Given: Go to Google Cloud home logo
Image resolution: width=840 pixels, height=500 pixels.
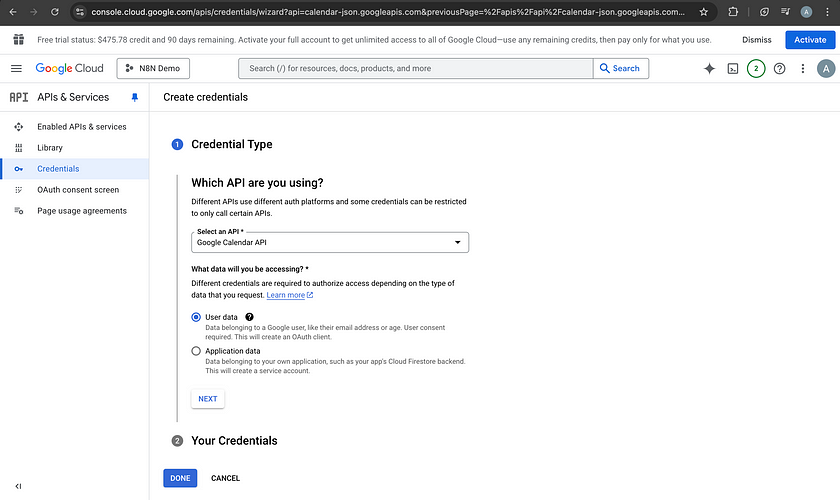Looking at the screenshot, I should tap(70, 69).
